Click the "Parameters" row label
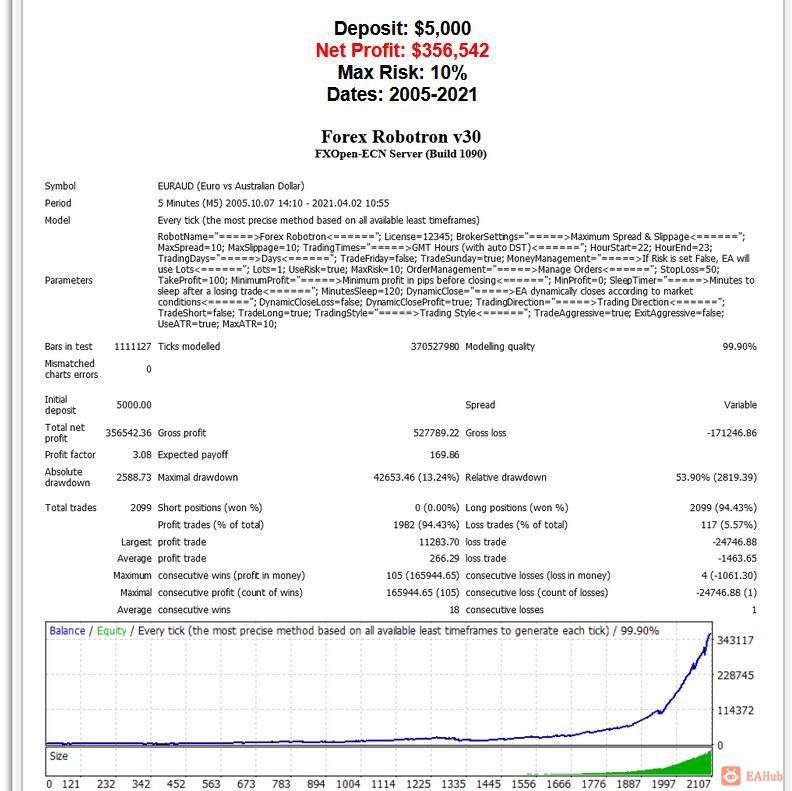The image size is (792, 791). 69,280
